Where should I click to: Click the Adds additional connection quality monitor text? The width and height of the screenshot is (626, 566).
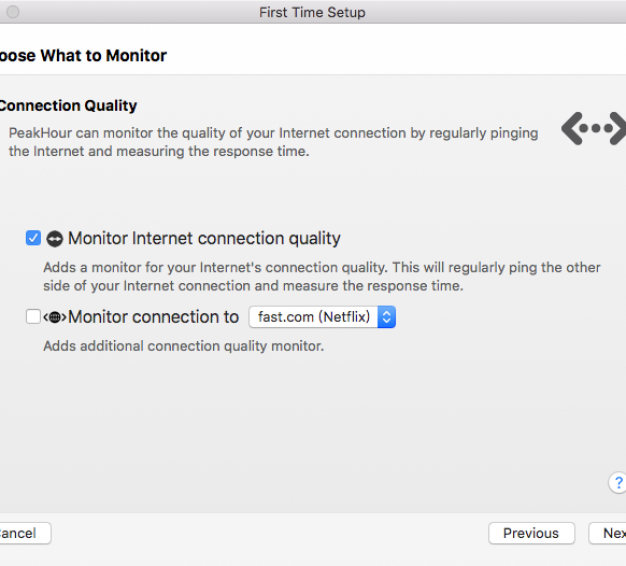point(184,346)
